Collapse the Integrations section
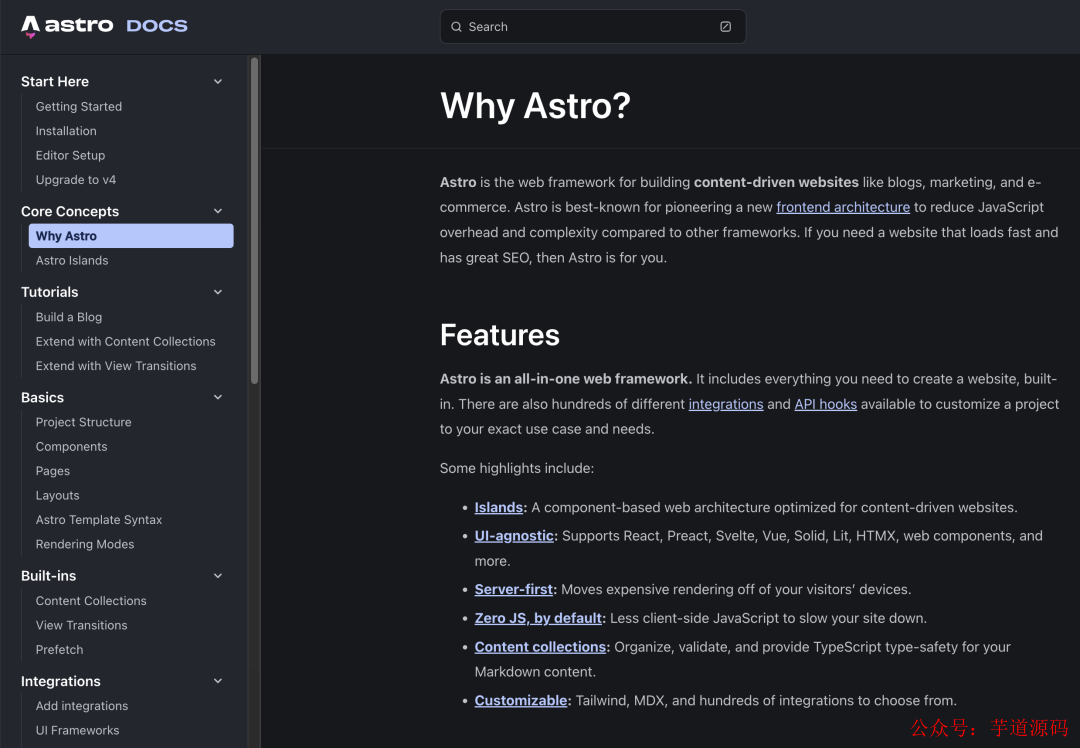 pos(218,681)
